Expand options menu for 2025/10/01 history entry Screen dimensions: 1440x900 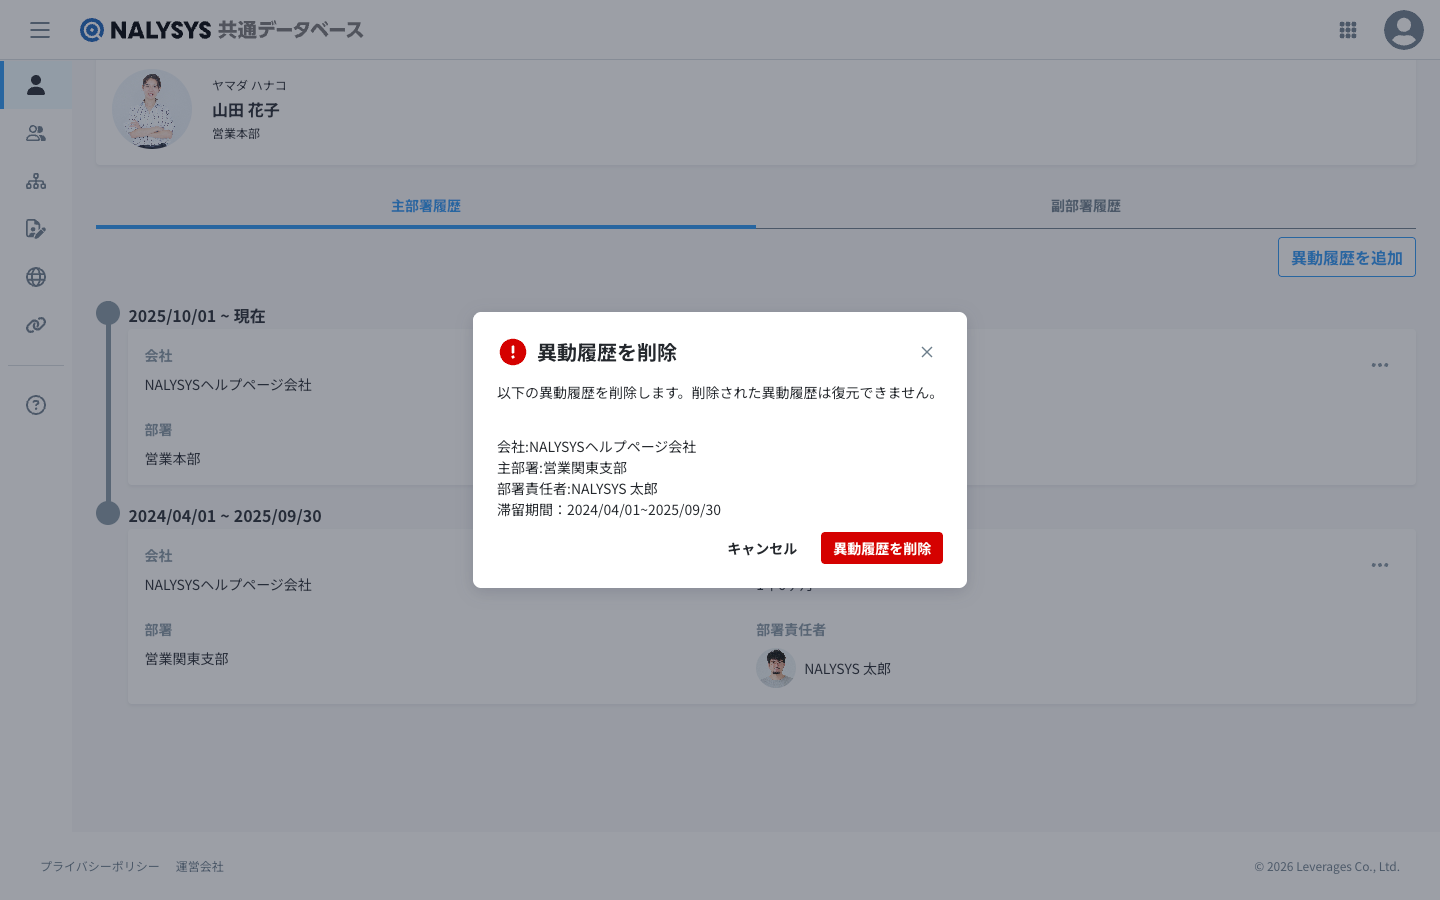(x=1380, y=365)
